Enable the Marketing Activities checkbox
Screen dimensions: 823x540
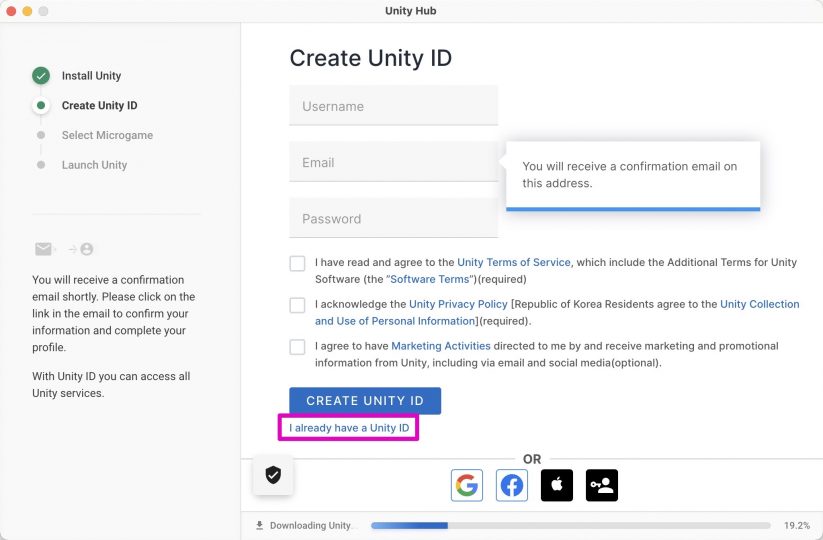point(297,347)
